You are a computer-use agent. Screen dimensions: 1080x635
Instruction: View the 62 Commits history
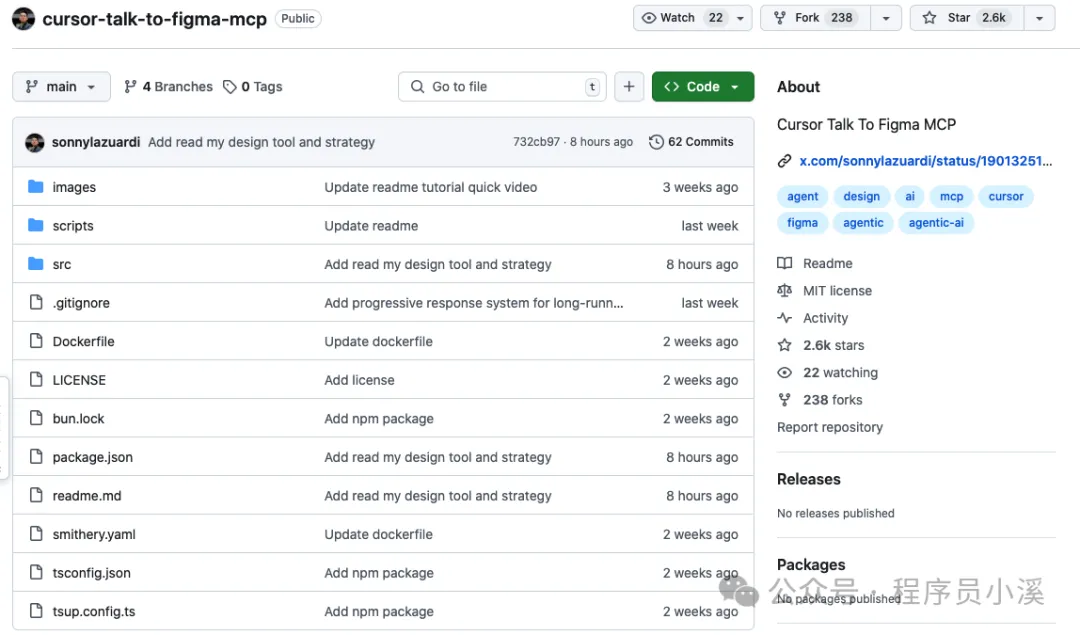click(x=692, y=142)
